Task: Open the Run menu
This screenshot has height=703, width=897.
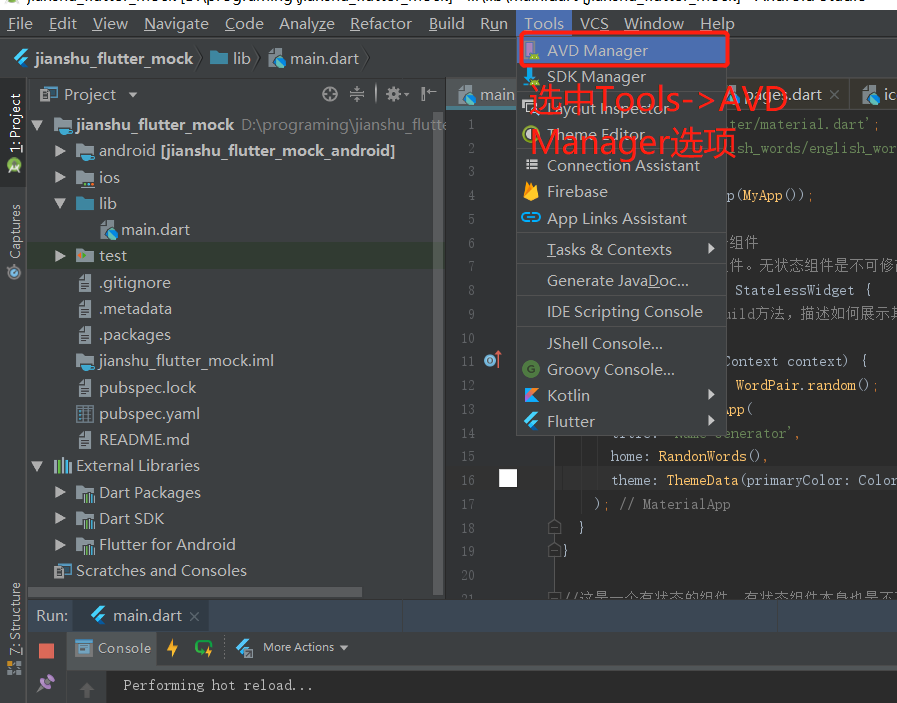Action: 494,24
